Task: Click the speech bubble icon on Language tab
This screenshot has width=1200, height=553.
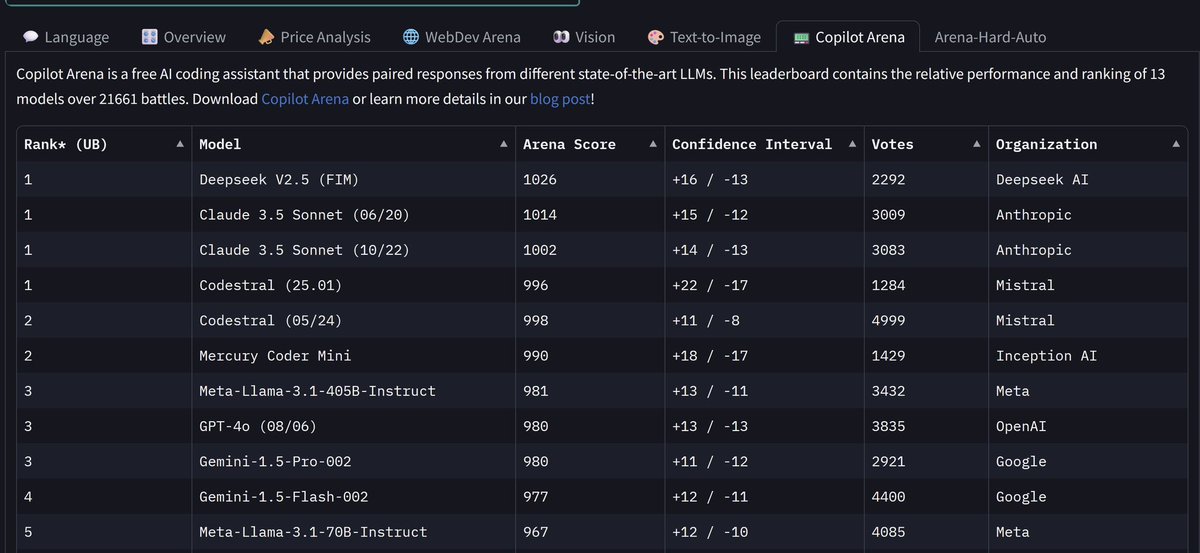Action: point(31,37)
